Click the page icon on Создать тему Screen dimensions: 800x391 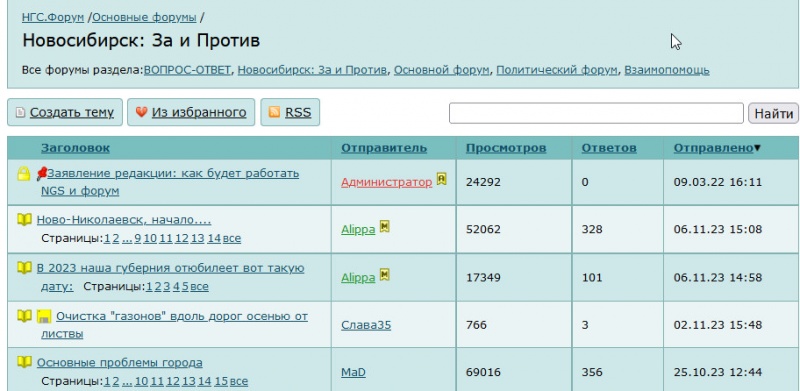(x=20, y=112)
